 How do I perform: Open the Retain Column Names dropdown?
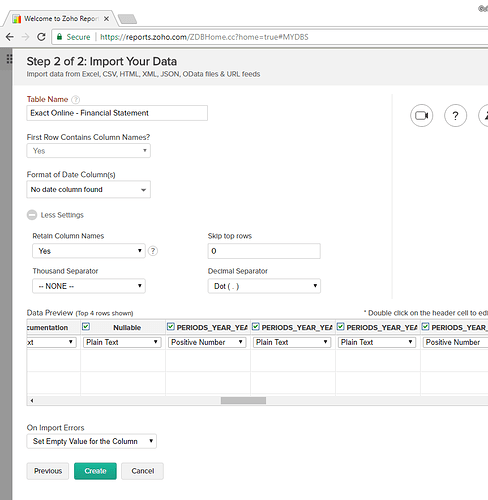(x=89, y=251)
